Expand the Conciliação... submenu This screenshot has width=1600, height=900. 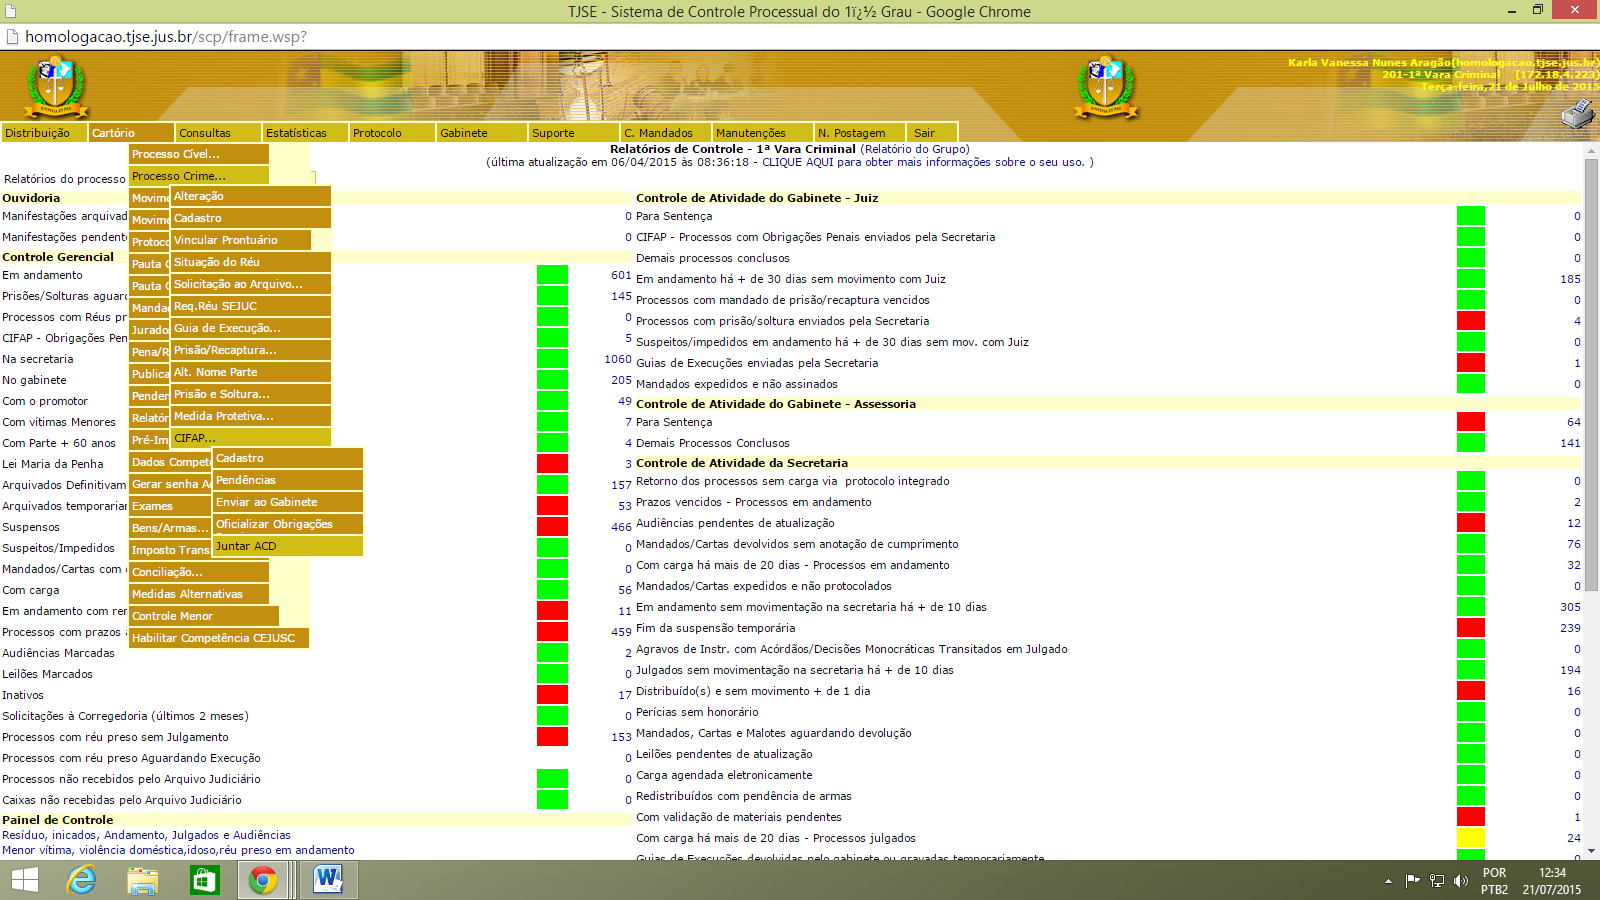pyautogui.click(x=199, y=572)
